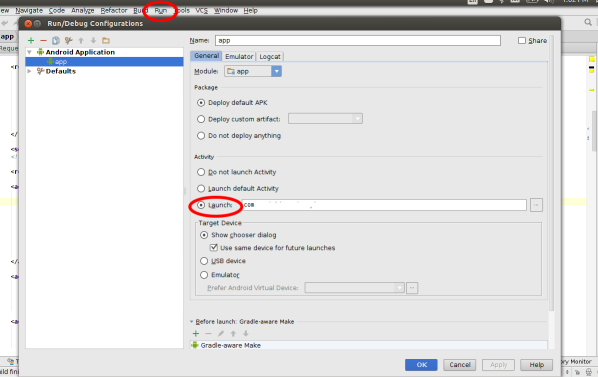Image resolution: width=598 pixels, height=377 pixels.
Task: Create new folder icon in tree toolbar
Action: click(106, 40)
